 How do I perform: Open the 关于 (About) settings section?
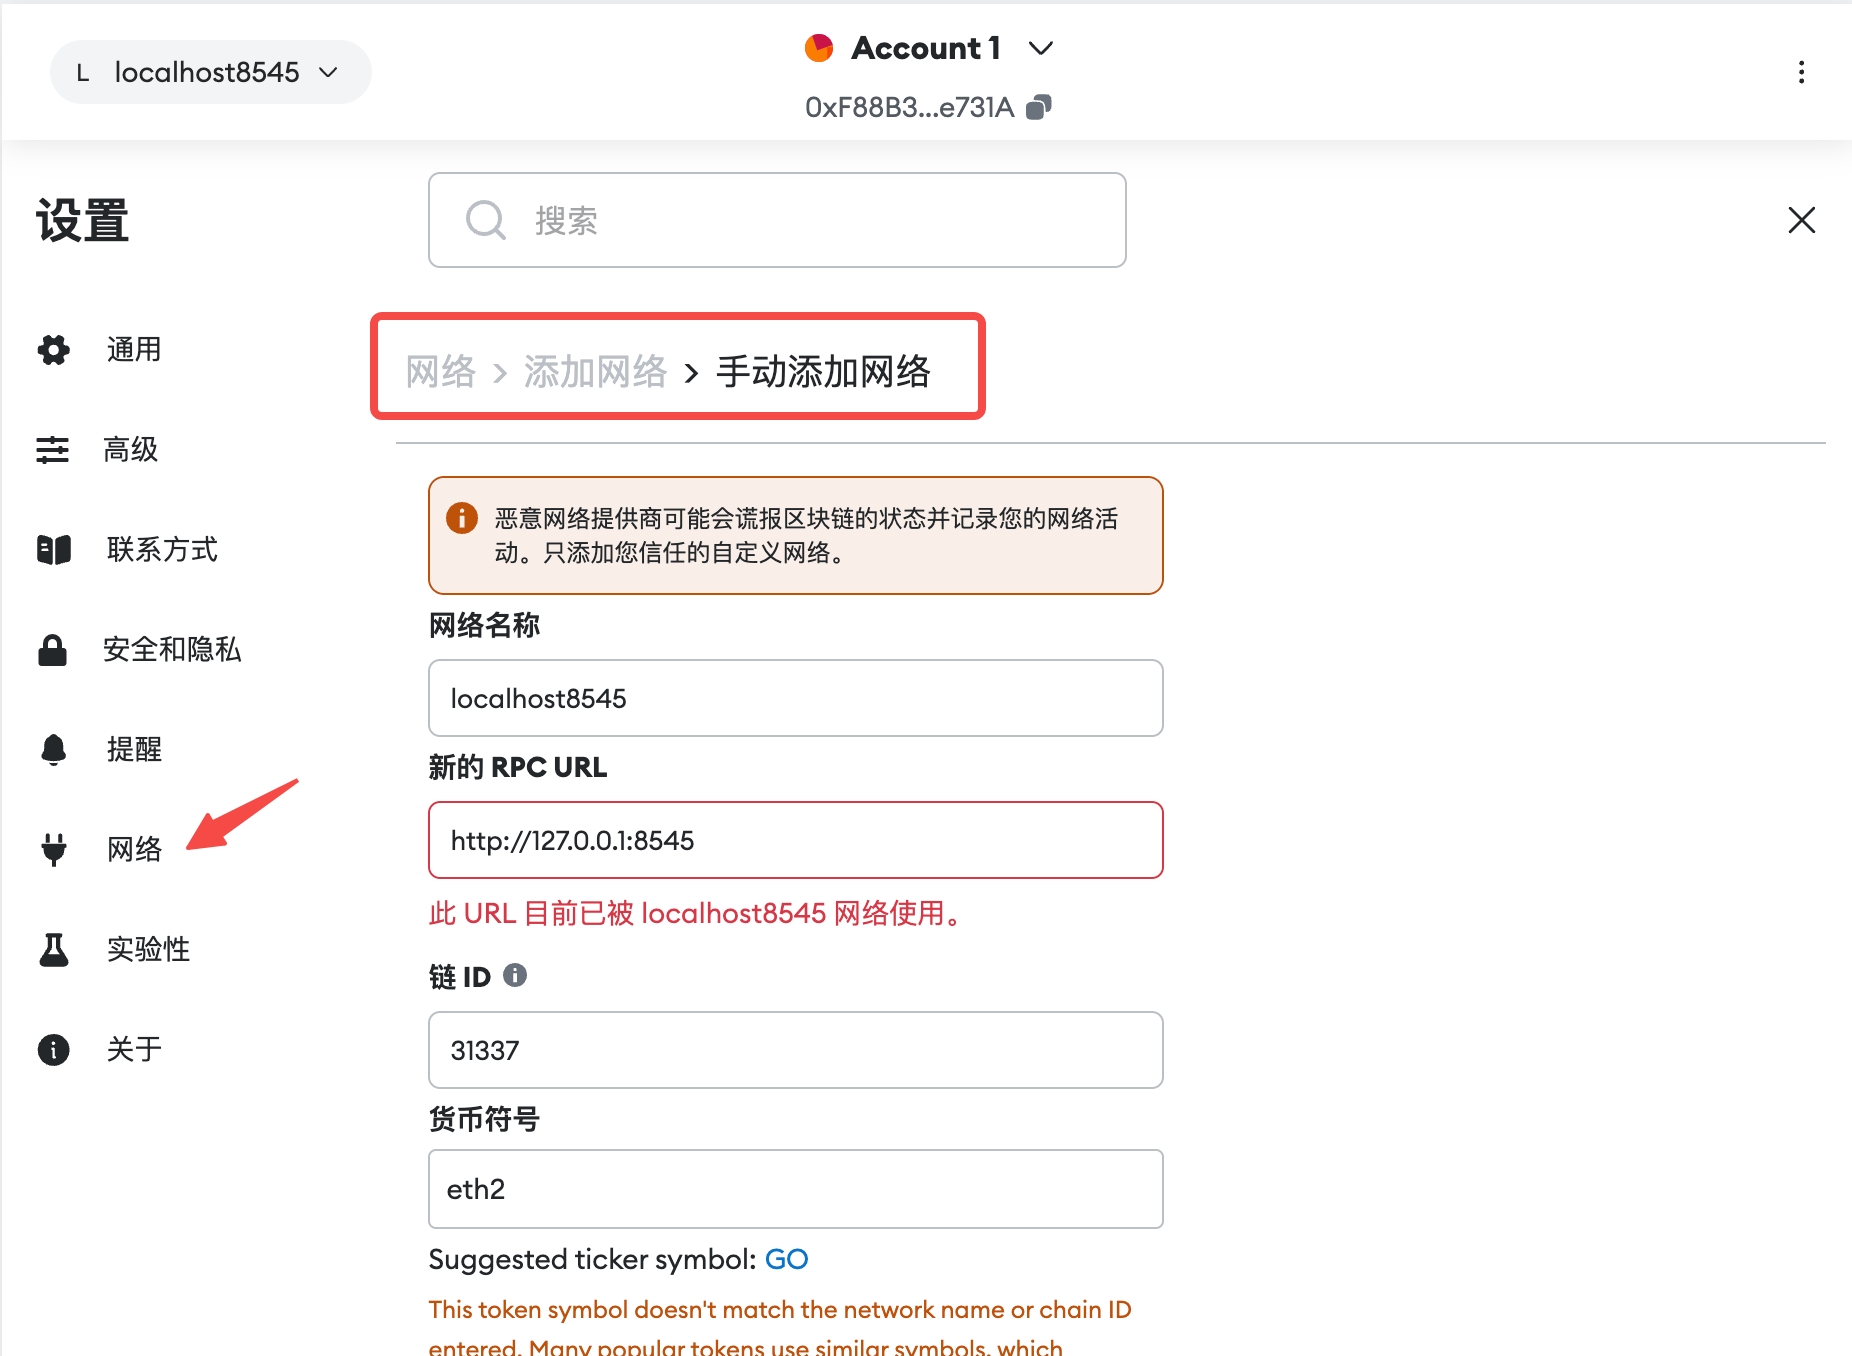(134, 1049)
